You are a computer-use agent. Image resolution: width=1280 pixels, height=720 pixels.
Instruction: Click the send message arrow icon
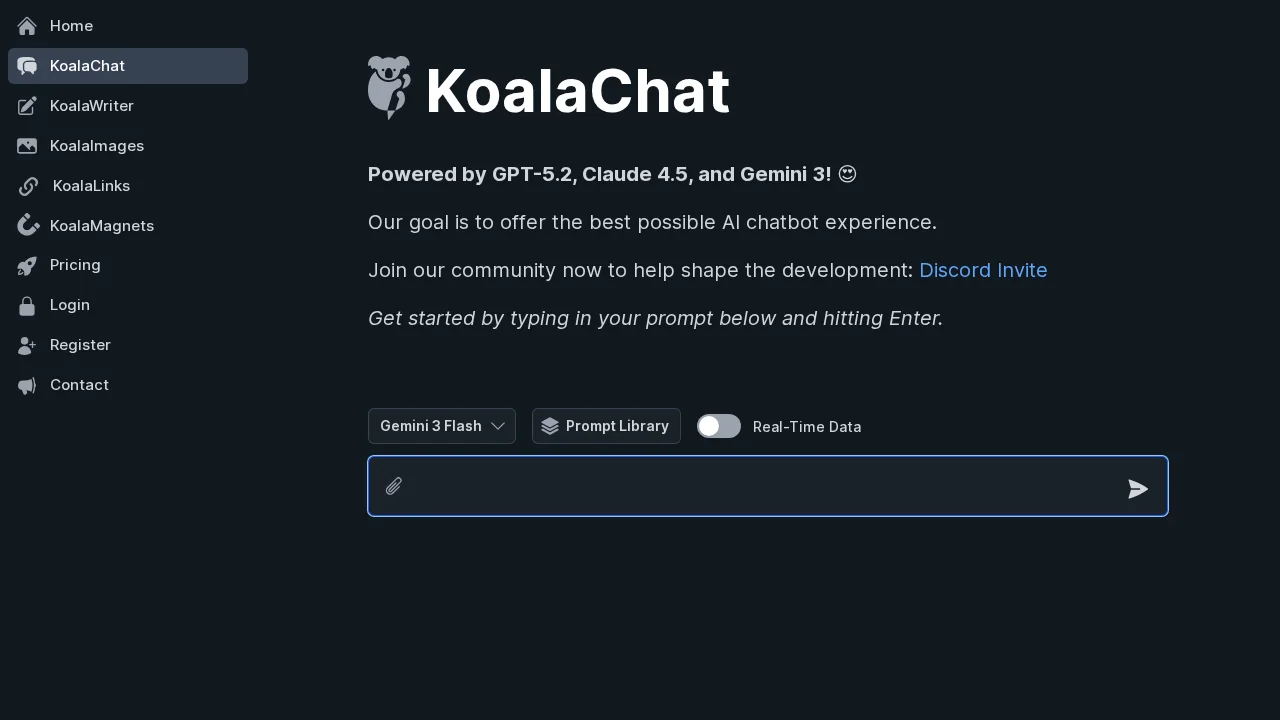coord(1138,489)
